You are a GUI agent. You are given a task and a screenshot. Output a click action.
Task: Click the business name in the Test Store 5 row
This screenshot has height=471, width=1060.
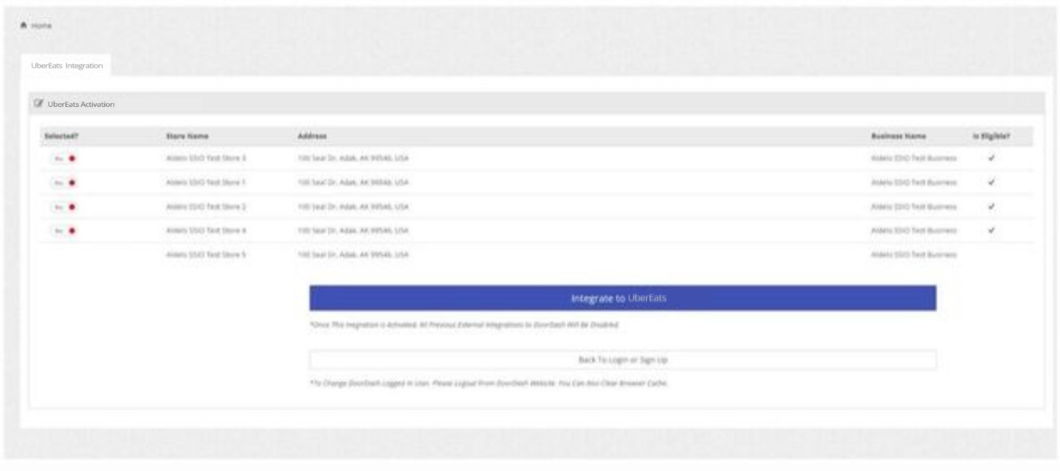point(914,255)
